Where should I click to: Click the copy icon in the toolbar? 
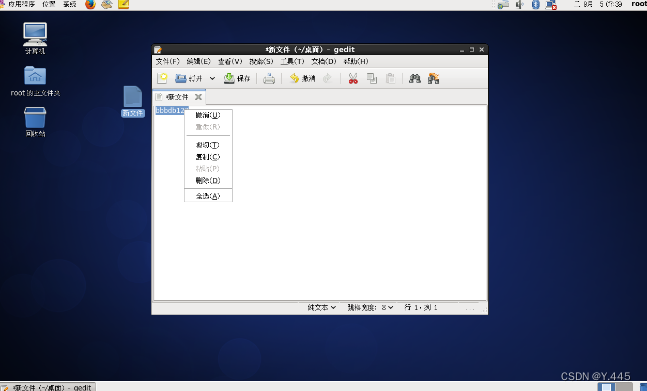tap(372, 78)
